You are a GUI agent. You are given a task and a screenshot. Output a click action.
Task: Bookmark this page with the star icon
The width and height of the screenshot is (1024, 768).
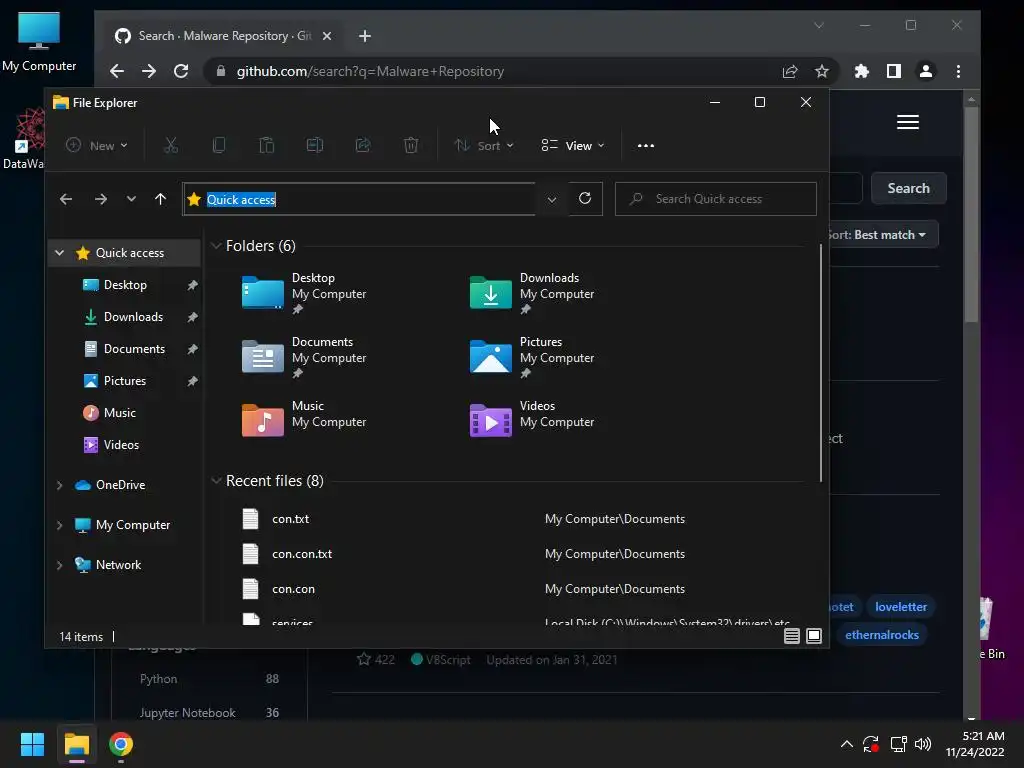(x=822, y=71)
